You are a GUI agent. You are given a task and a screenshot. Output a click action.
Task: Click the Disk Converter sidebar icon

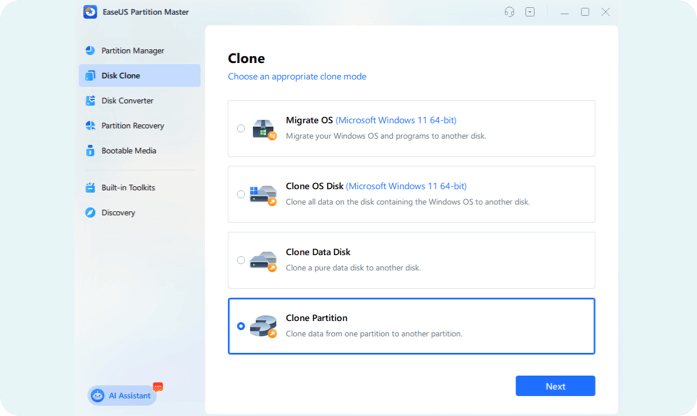(x=90, y=100)
